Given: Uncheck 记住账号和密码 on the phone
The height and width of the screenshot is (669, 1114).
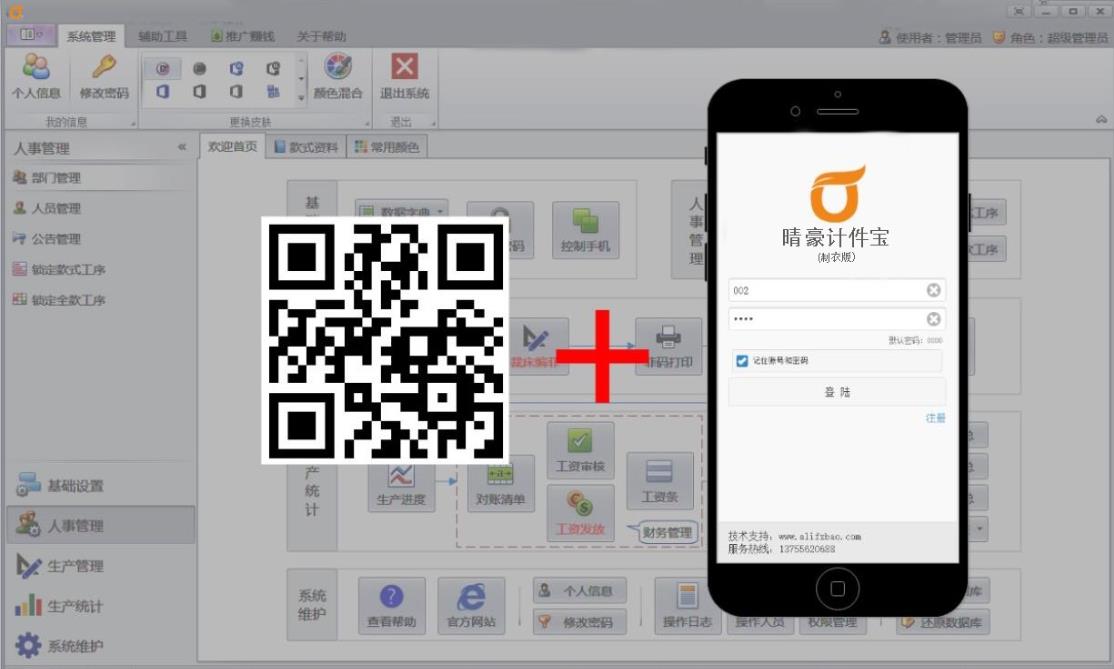Looking at the screenshot, I should point(742,361).
